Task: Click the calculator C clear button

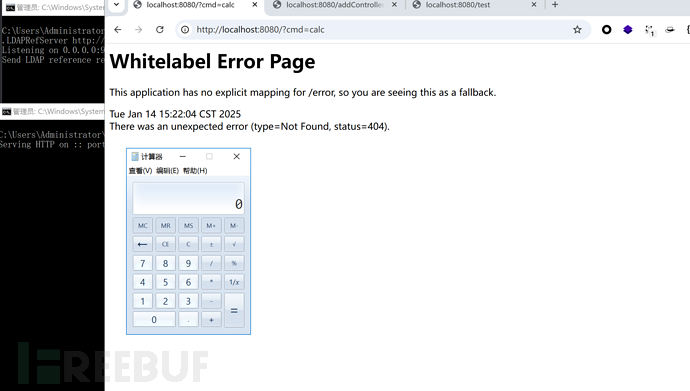Action: click(188, 244)
